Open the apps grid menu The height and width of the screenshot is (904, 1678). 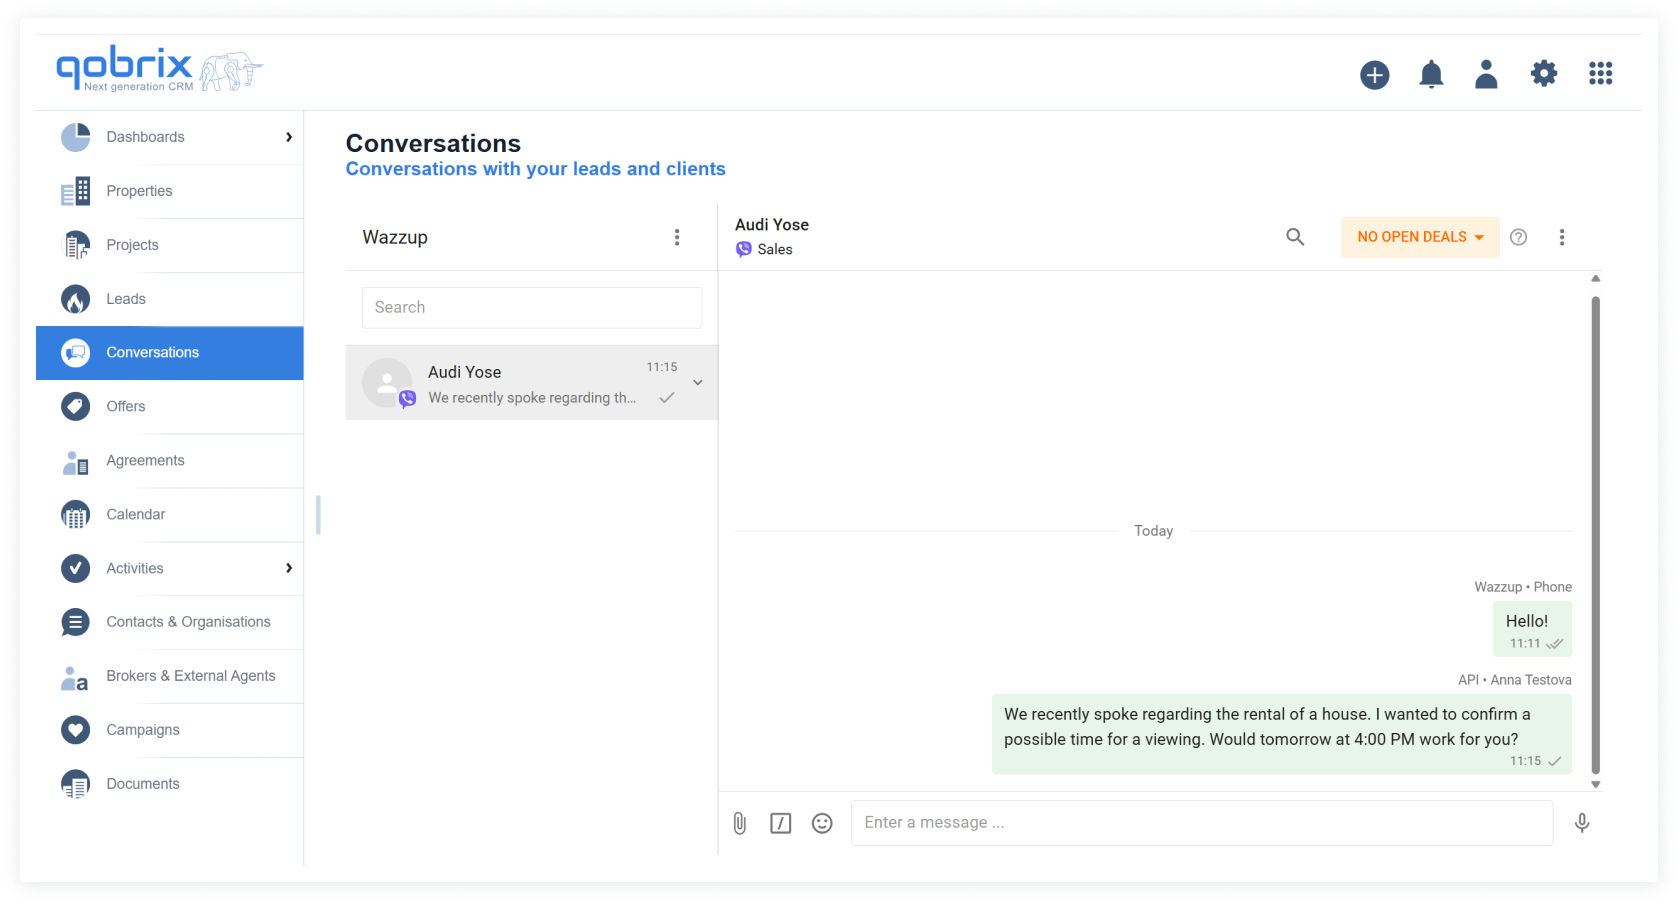[x=1600, y=73]
